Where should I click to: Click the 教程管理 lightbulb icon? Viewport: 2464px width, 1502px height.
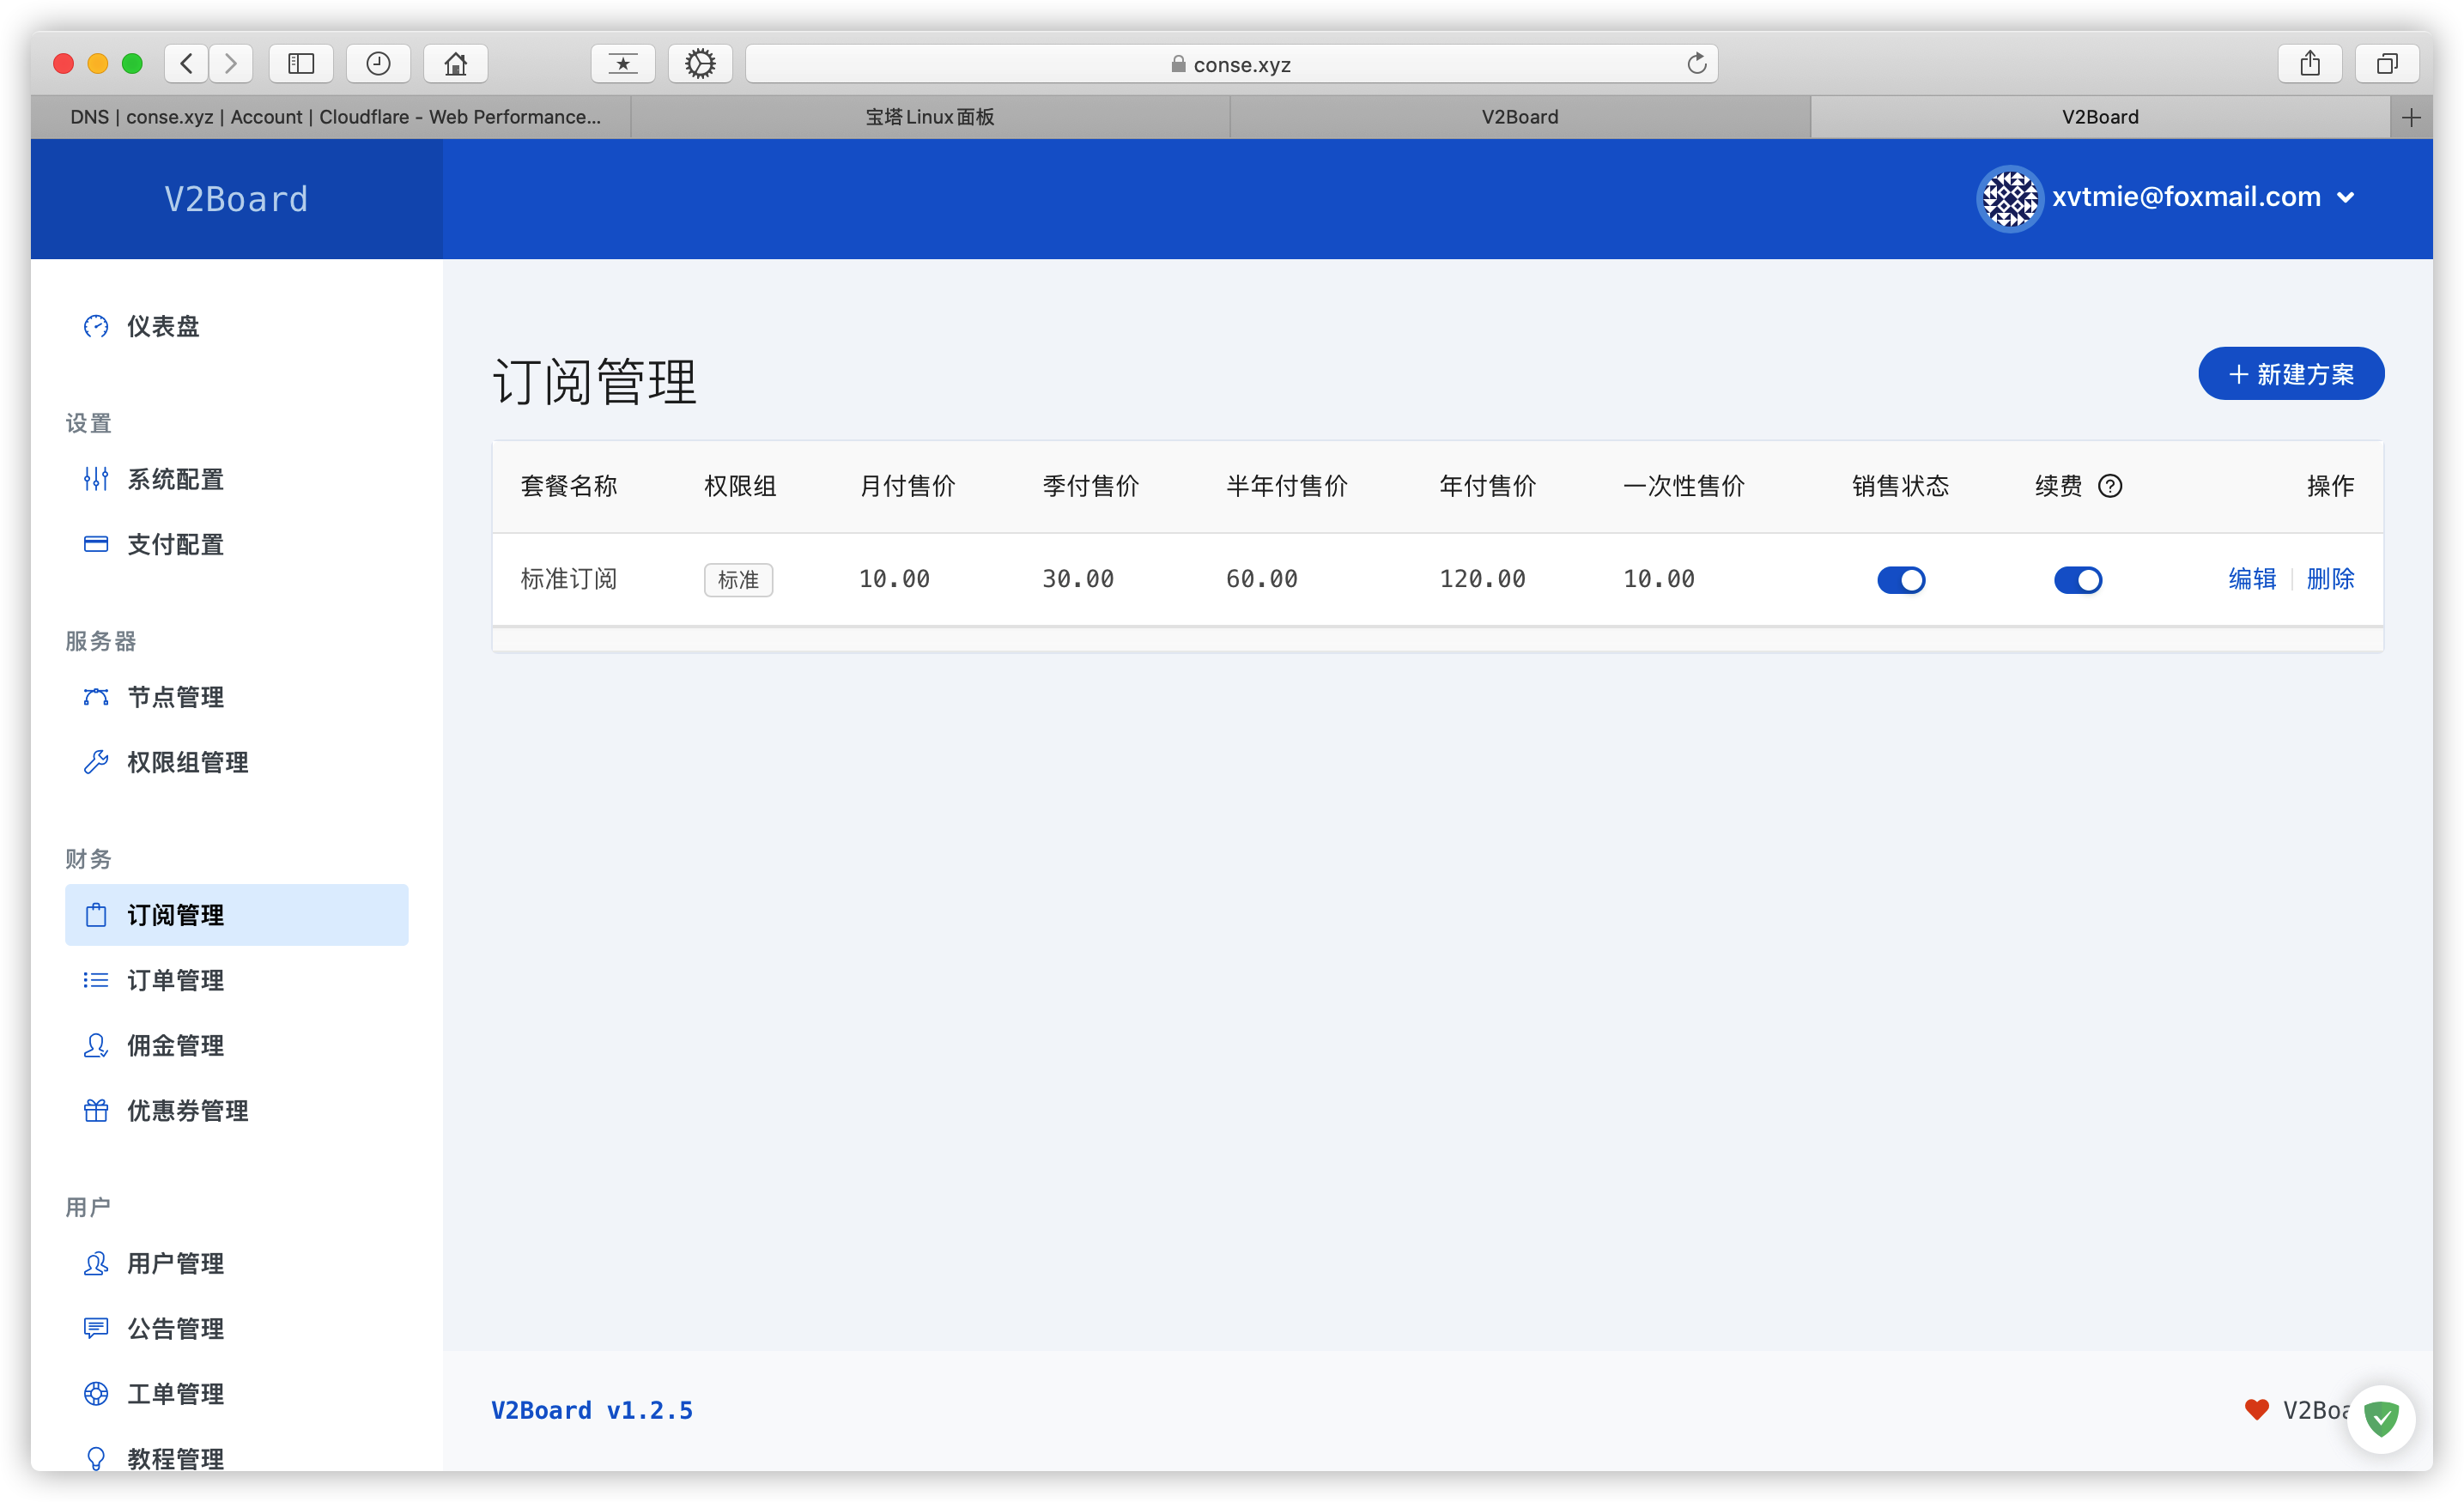click(96, 1458)
